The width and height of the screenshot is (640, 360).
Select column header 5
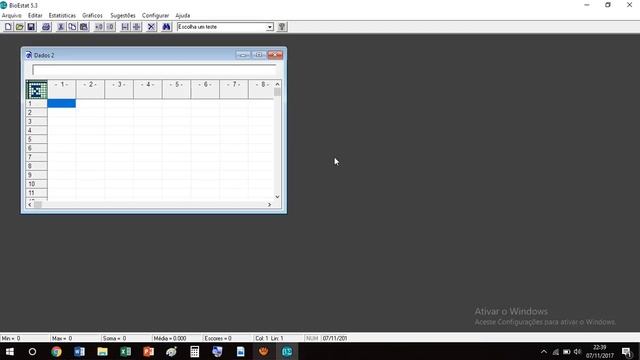(x=176, y=89)
